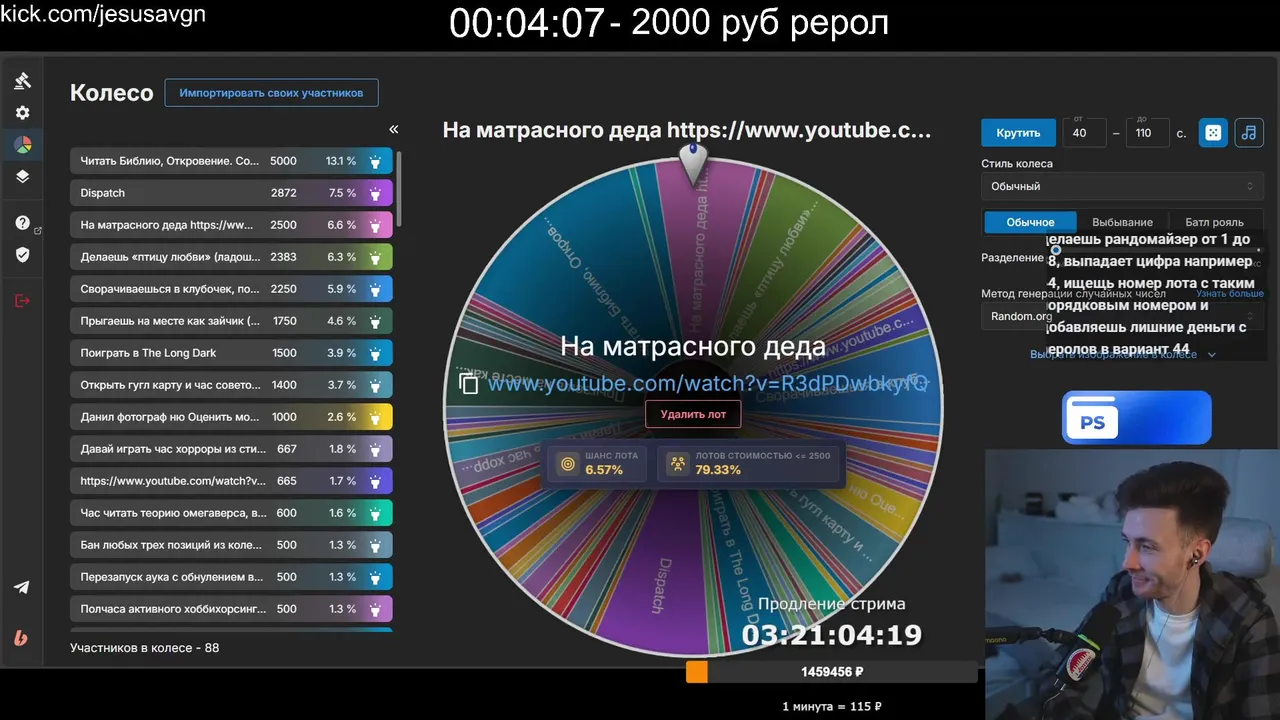The height and width of the screenshot is (720, 1280).
Task: Highlight the Dispatch lot with its spotlight icon
Action: (x=375, y=193)
